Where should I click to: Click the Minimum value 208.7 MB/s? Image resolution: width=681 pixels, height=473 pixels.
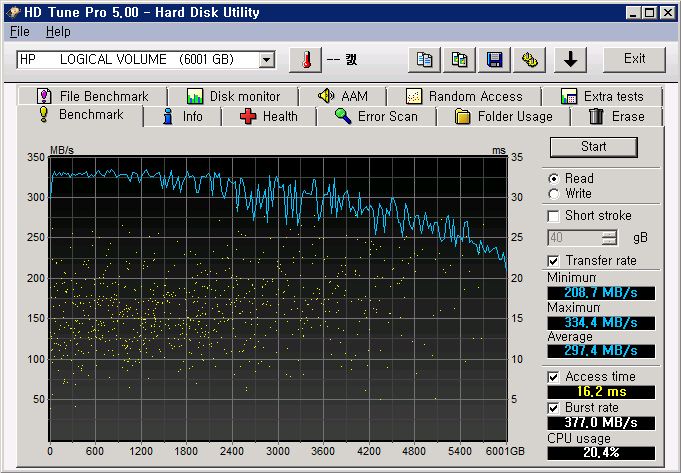[601, 293]
